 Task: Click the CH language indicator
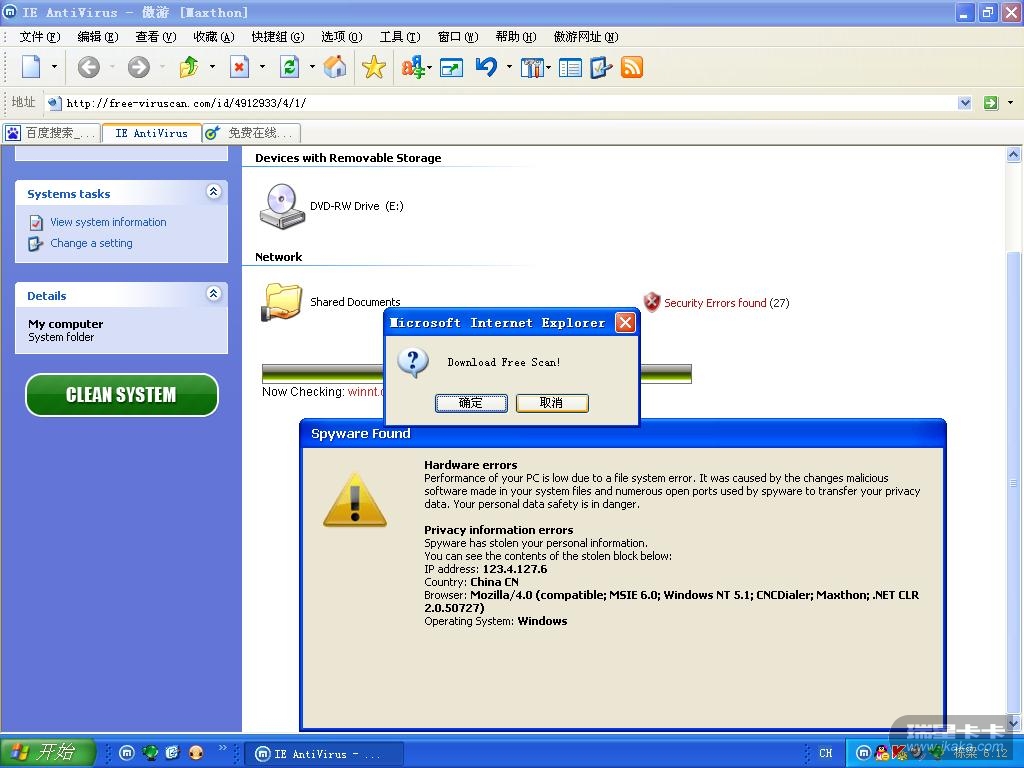[825, 753]
